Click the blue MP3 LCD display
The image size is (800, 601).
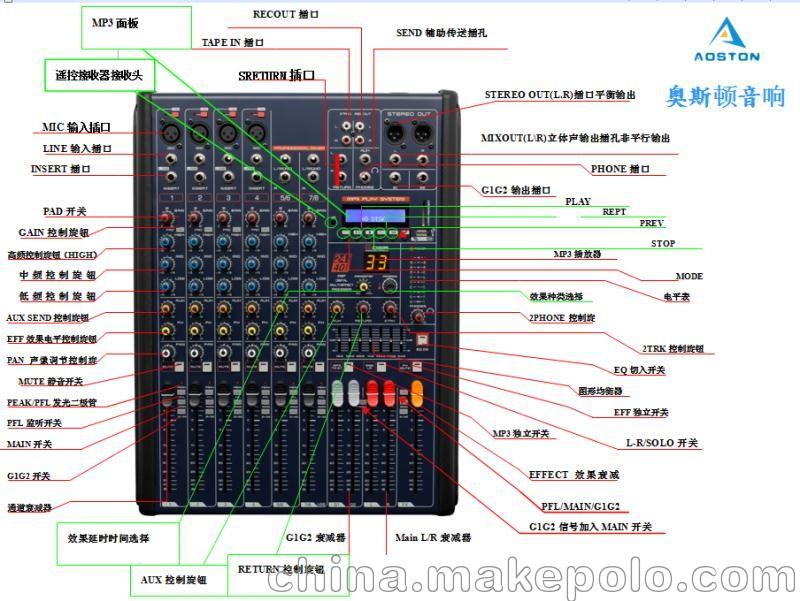tap(376, 216)
